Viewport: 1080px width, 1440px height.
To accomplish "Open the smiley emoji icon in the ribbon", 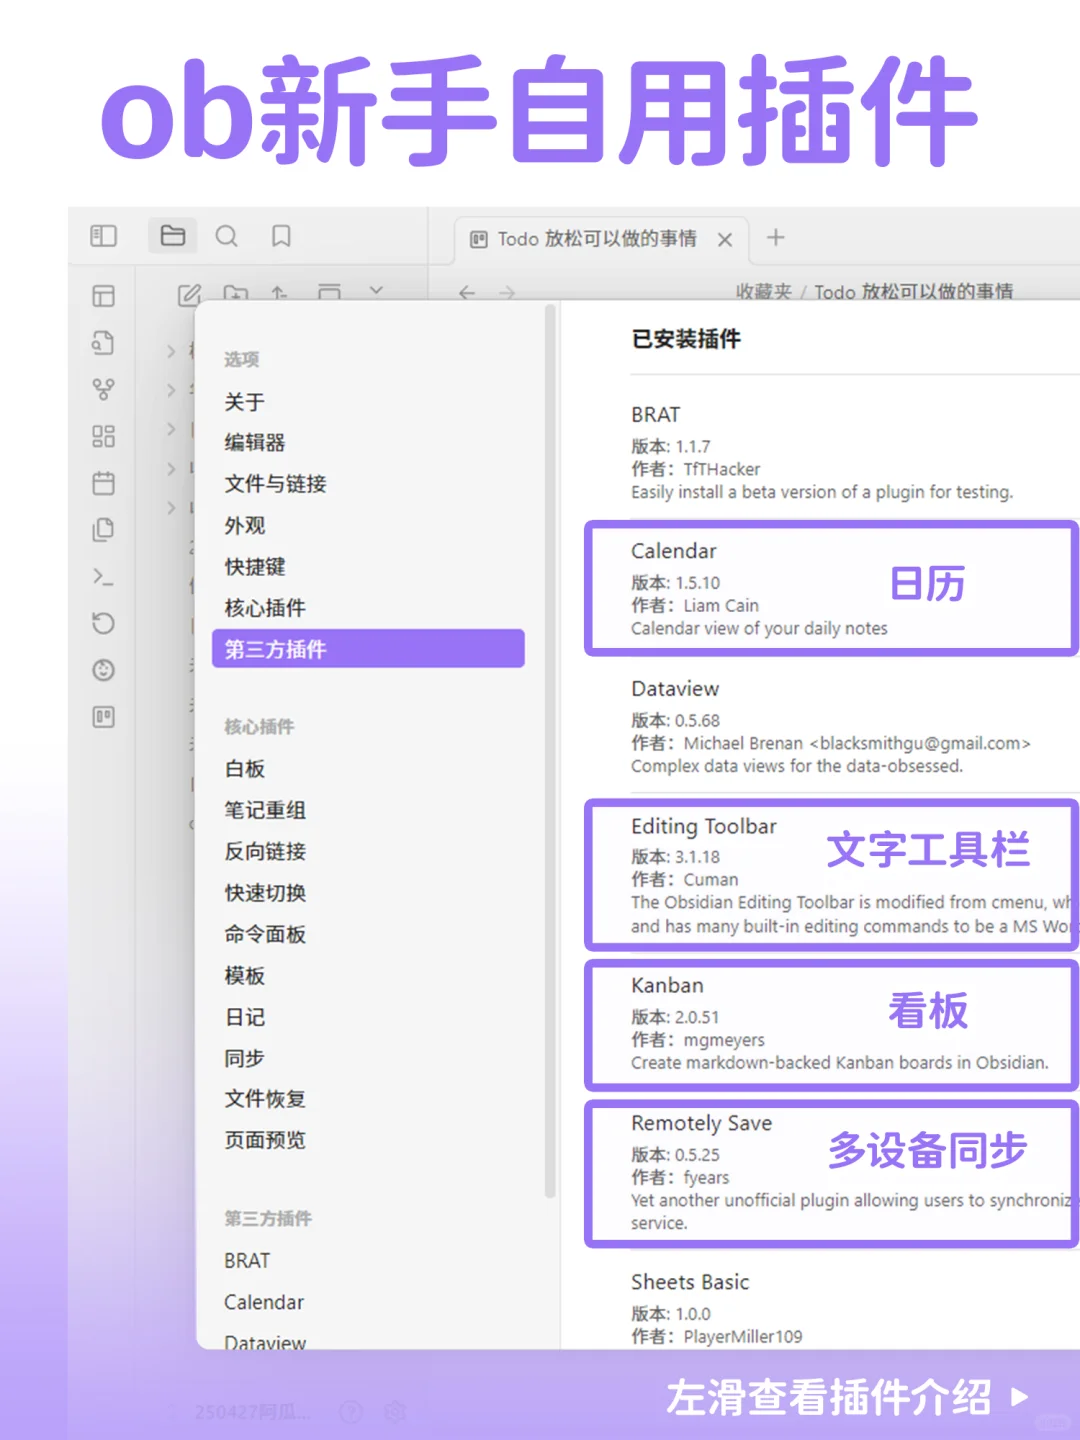I will [104, 670].
